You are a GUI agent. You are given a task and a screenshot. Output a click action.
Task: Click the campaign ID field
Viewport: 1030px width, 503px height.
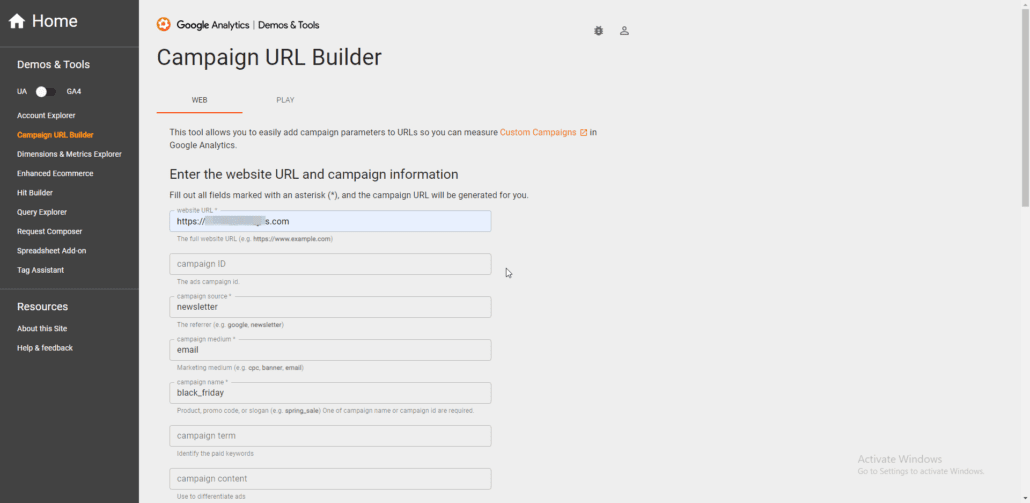pos(330,264)
